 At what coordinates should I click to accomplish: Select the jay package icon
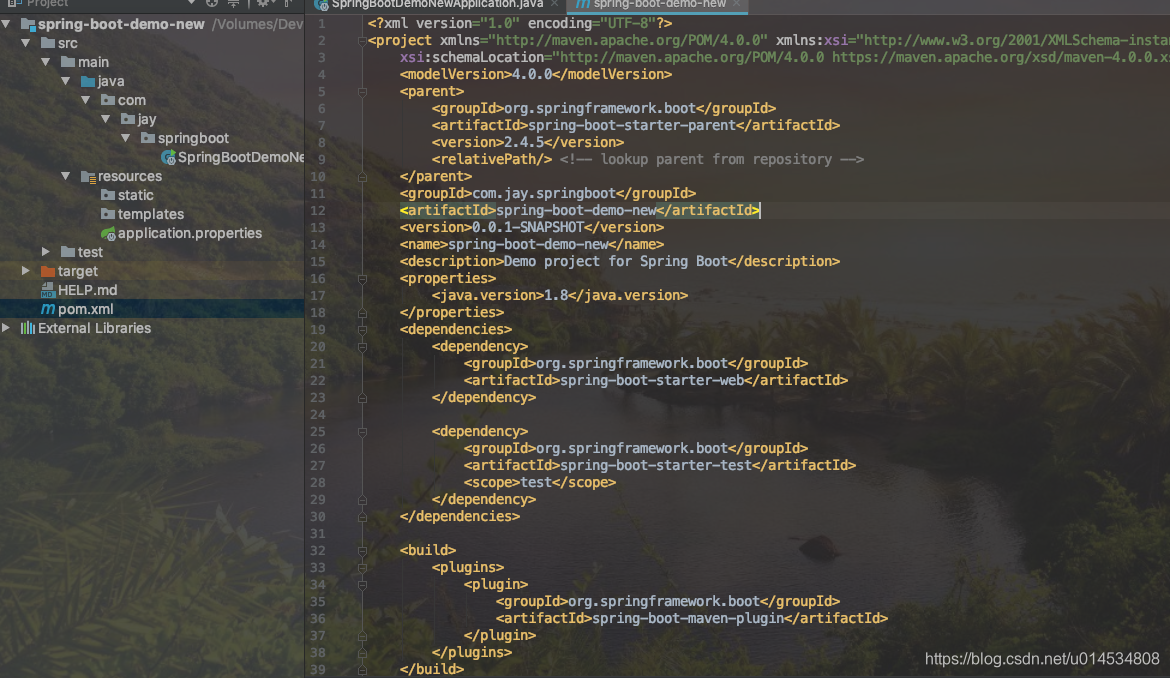point(128,119)
